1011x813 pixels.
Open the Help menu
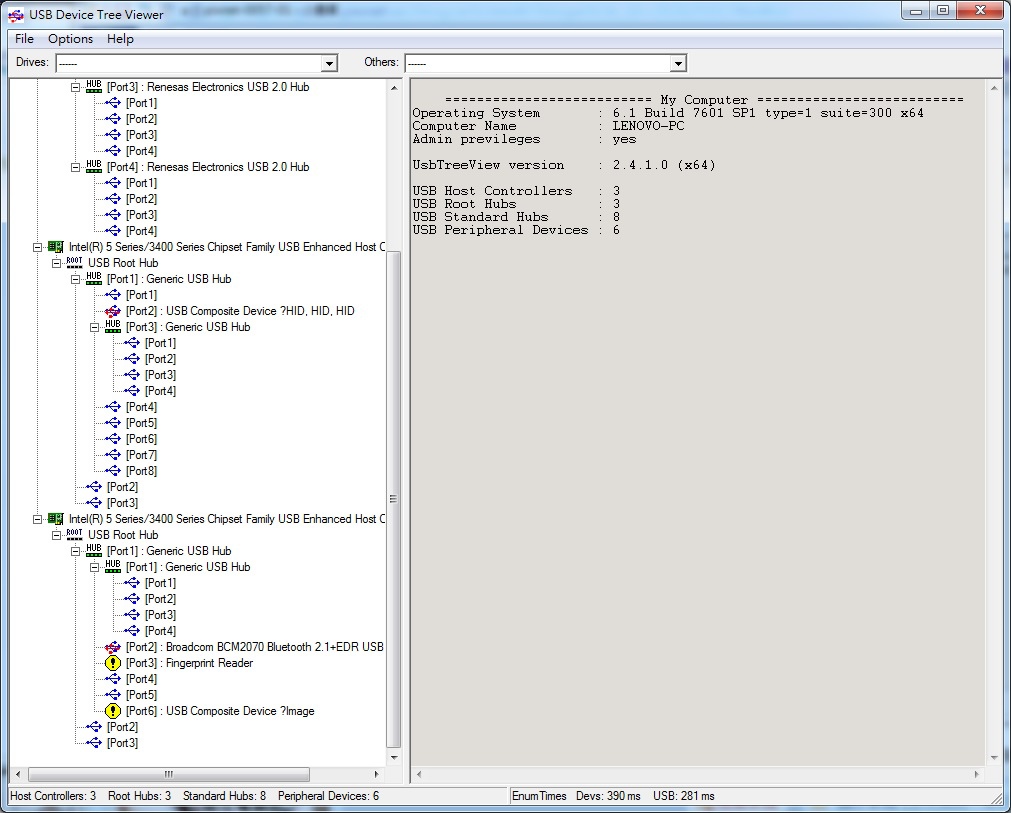(x=120, y=39)
